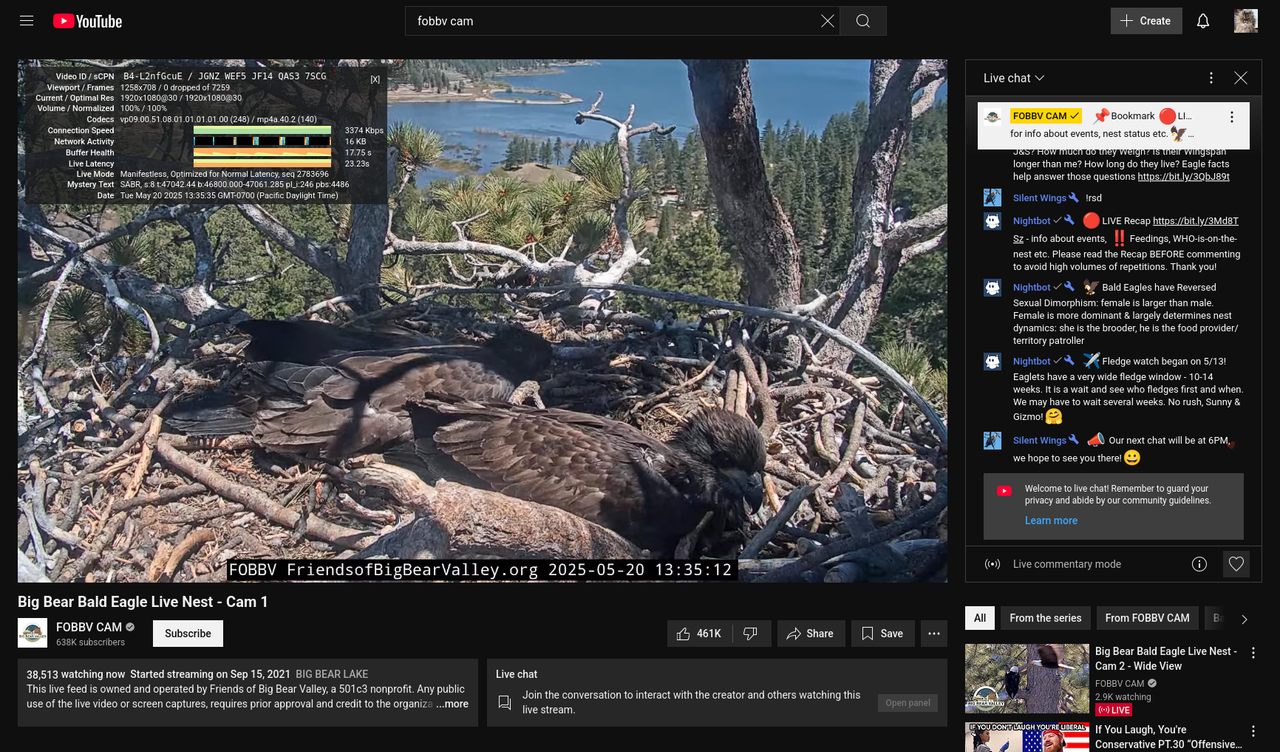This screenshot has height=752, width=1280.
Task: Open the notifications bell
Action: [1203, 21]
